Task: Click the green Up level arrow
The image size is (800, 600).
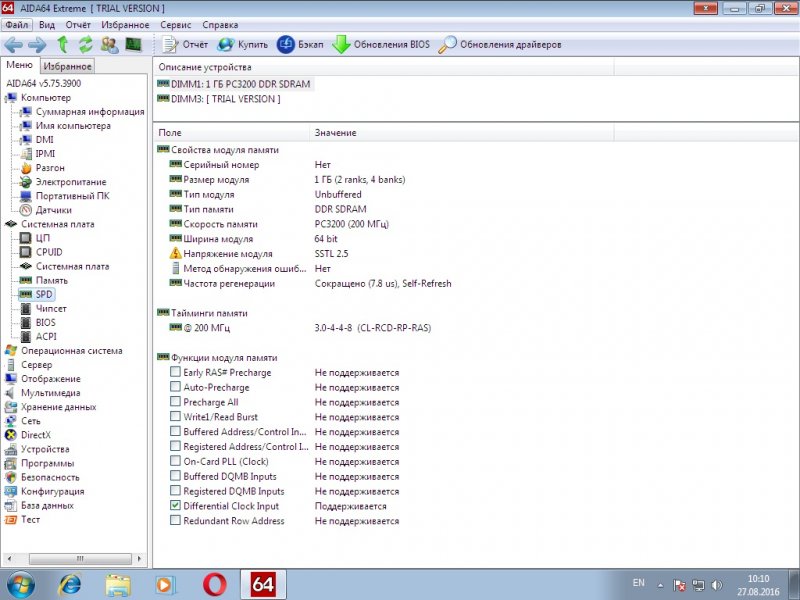Action: (63, 45)
